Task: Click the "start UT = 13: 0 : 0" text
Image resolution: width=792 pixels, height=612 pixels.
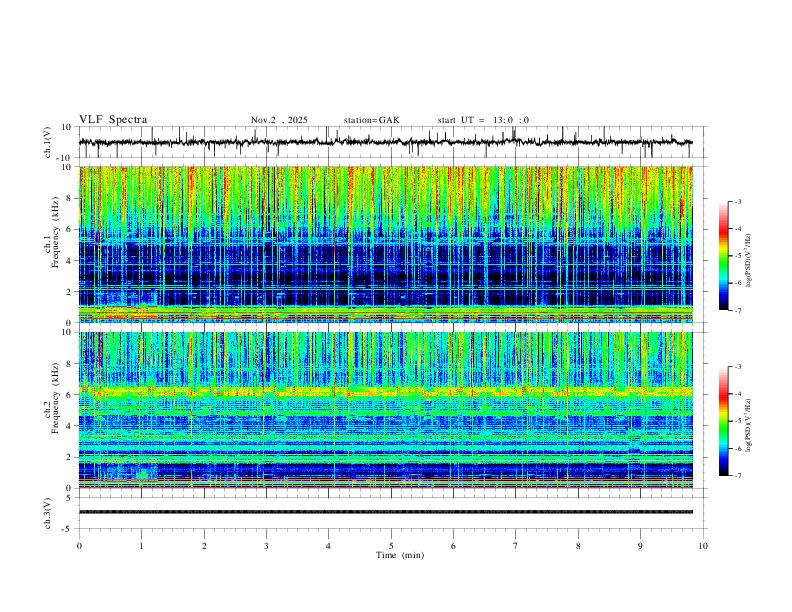Action: coord(483,120)
